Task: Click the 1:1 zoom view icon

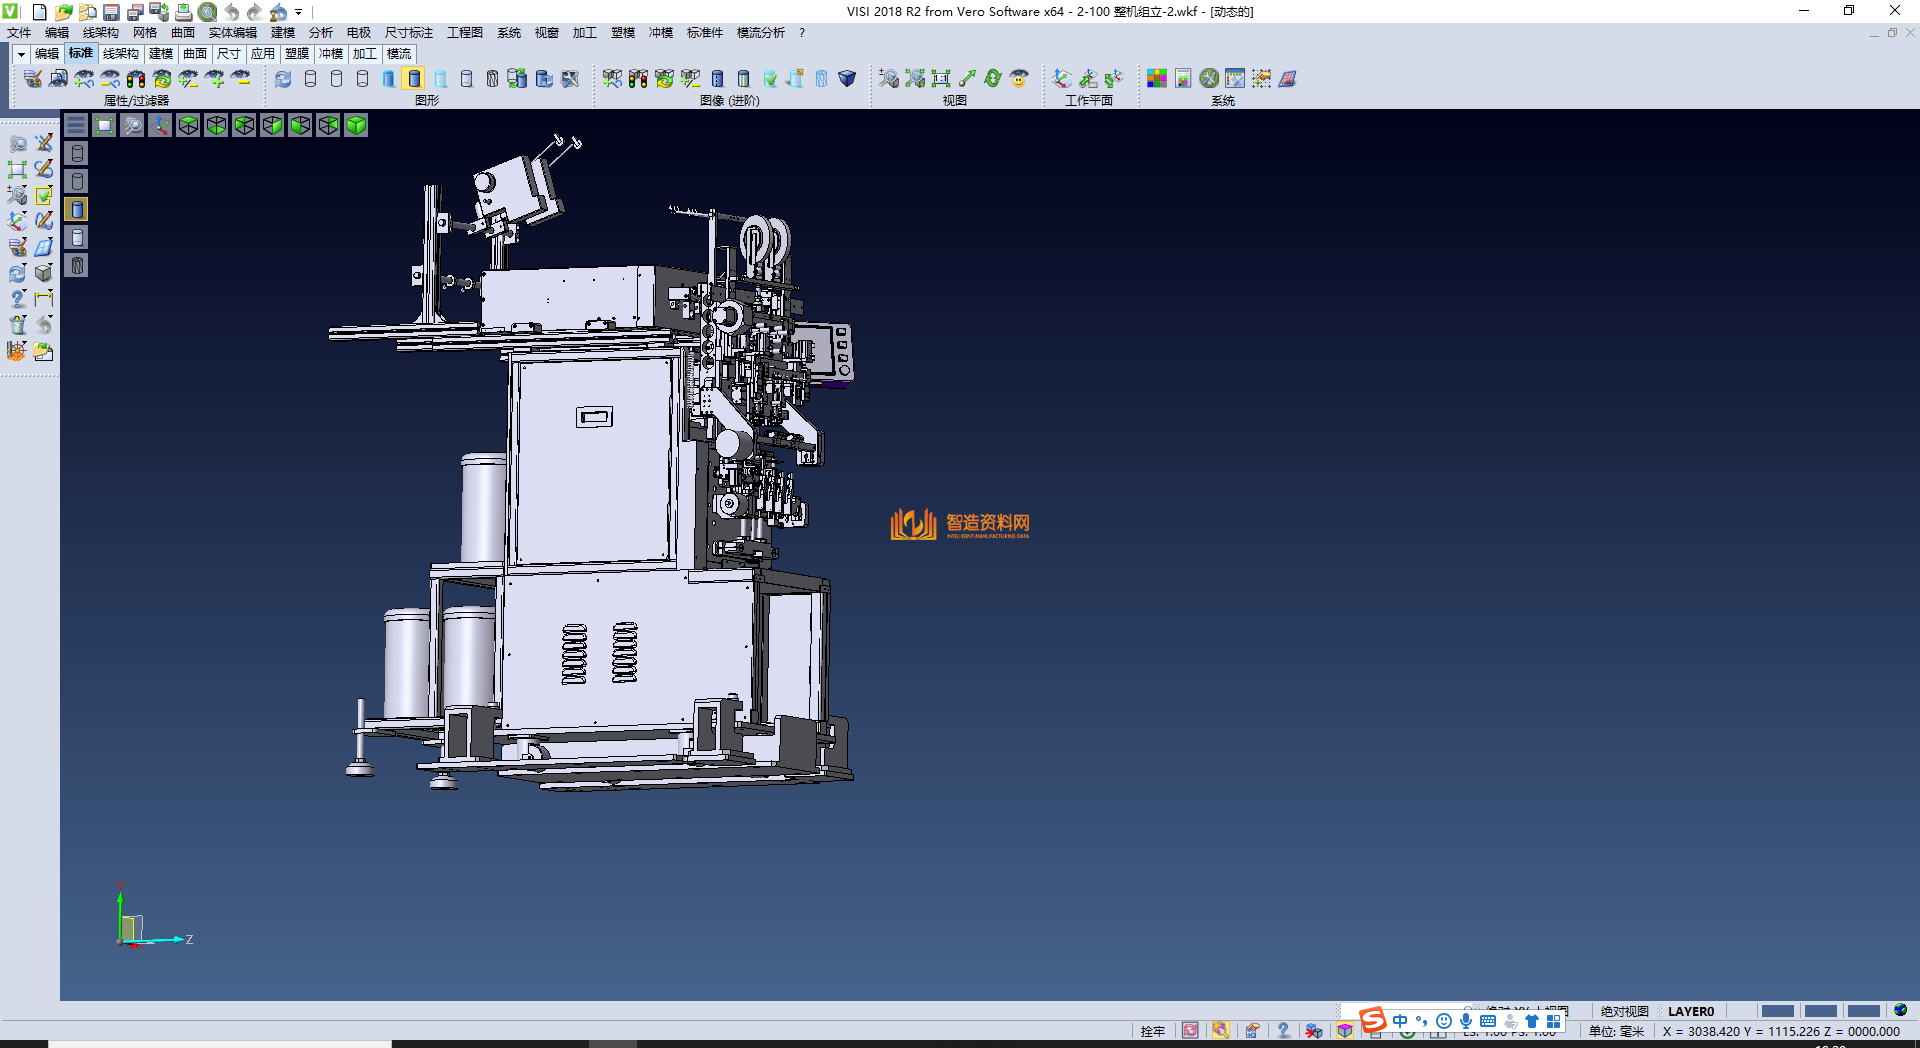Action: [x=940, y=78]
